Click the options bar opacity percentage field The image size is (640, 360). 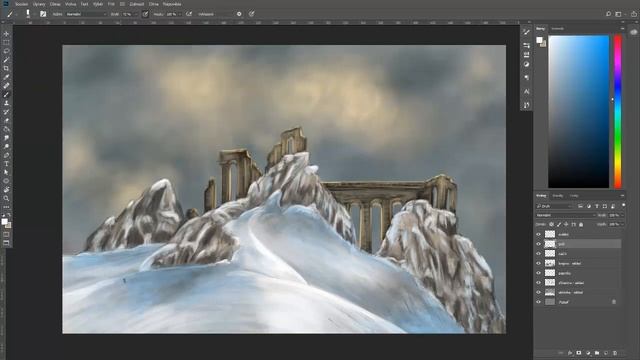(127, 14)
